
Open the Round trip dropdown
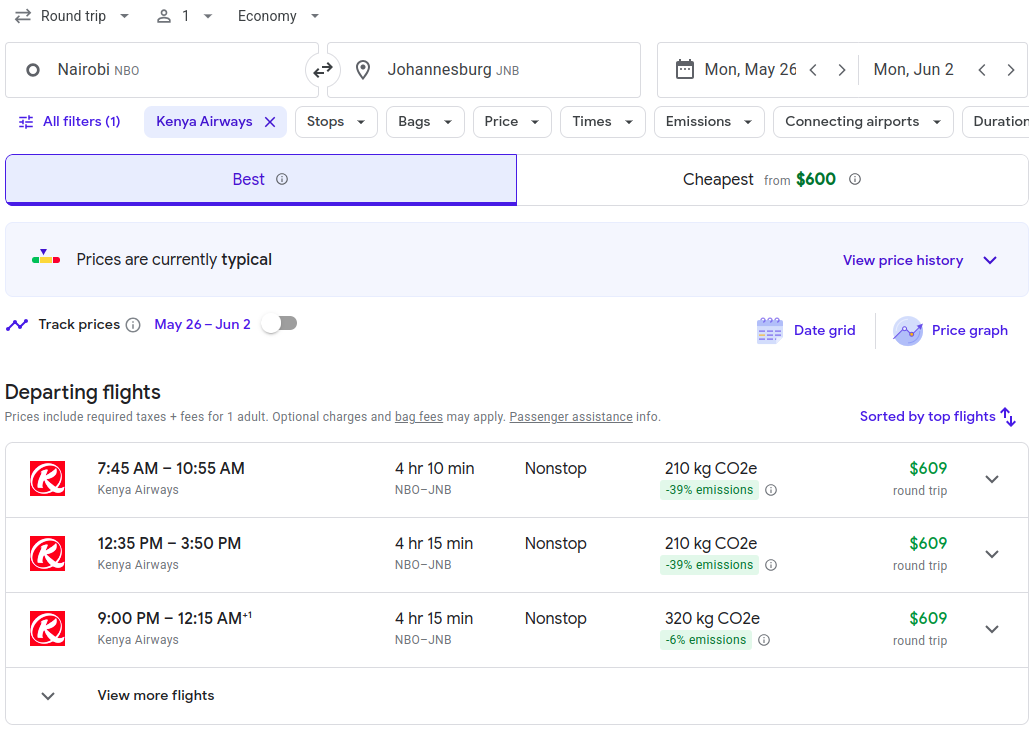click(x=72, y=16)
